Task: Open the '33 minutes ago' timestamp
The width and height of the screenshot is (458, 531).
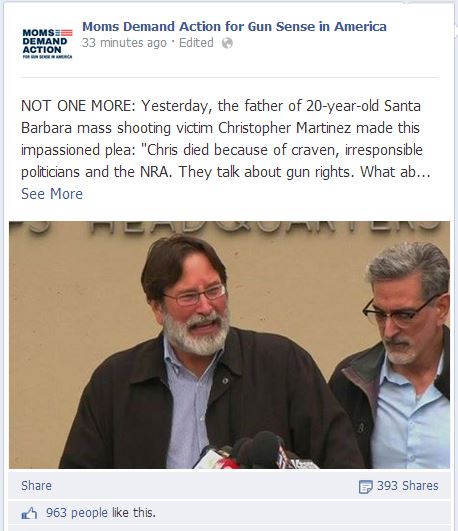Action: [x=124, y=43]
